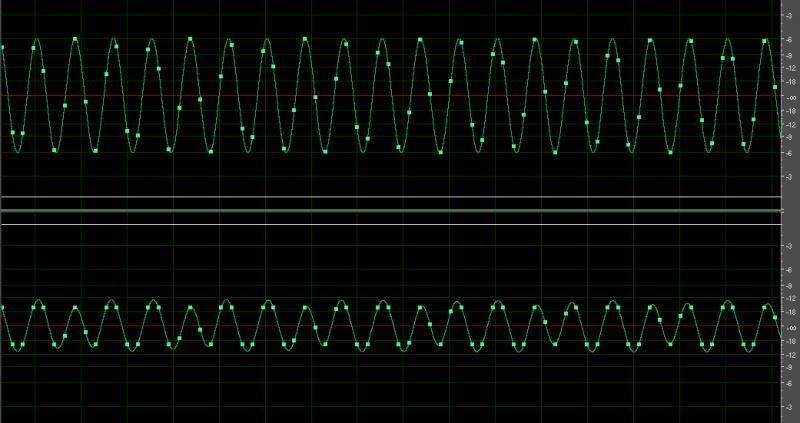
Task: Select the rightmost sample point on the lower waveform
Action: [x=775, y=317]
